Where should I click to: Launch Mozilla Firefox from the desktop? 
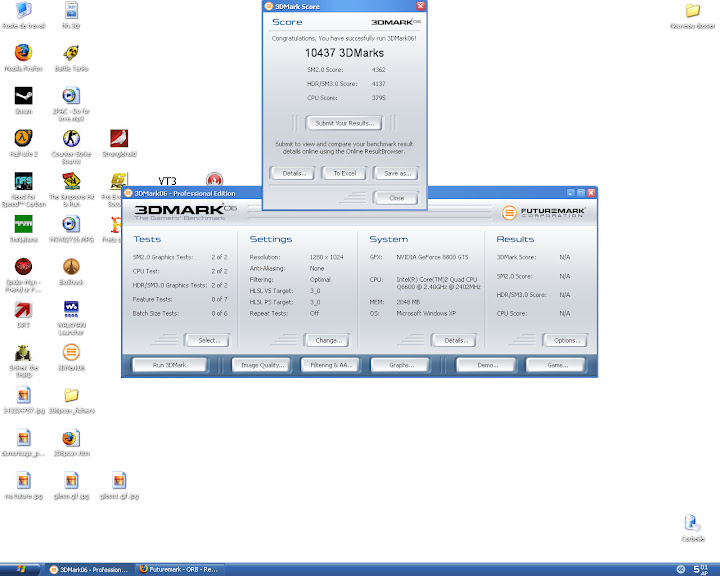coord(23,57)
